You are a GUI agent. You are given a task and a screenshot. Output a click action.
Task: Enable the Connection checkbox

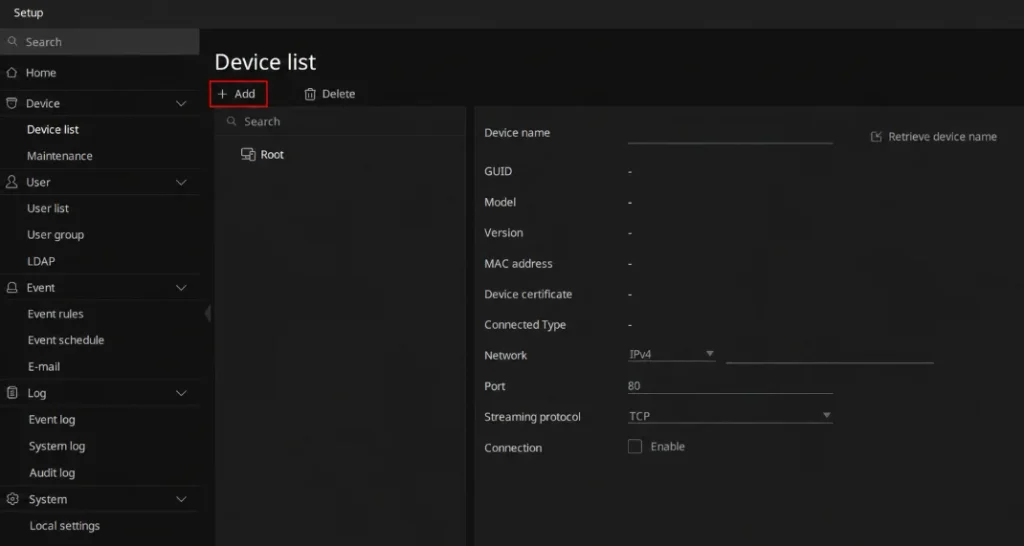pyautogui.click(x=635, y=447)
